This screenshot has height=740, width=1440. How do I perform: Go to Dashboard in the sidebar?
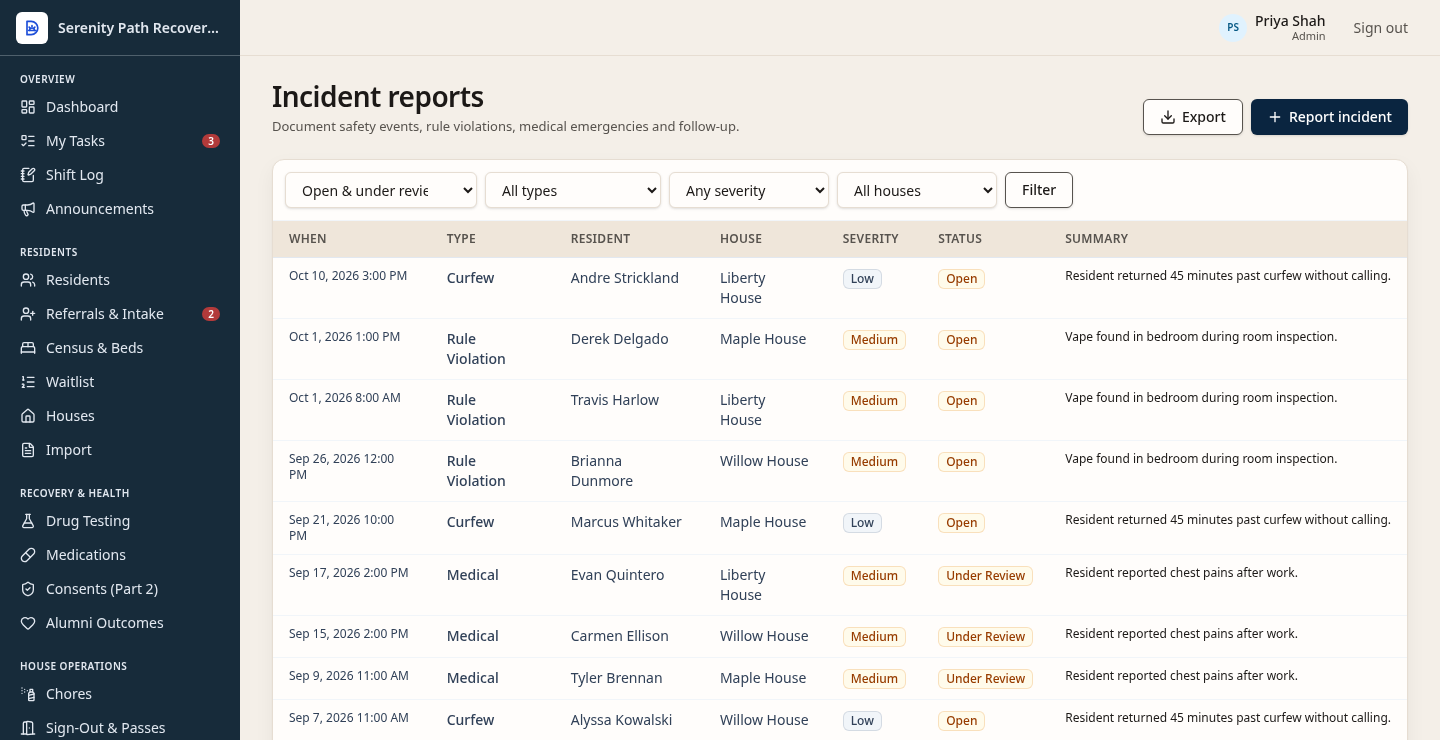click(120, 107)
